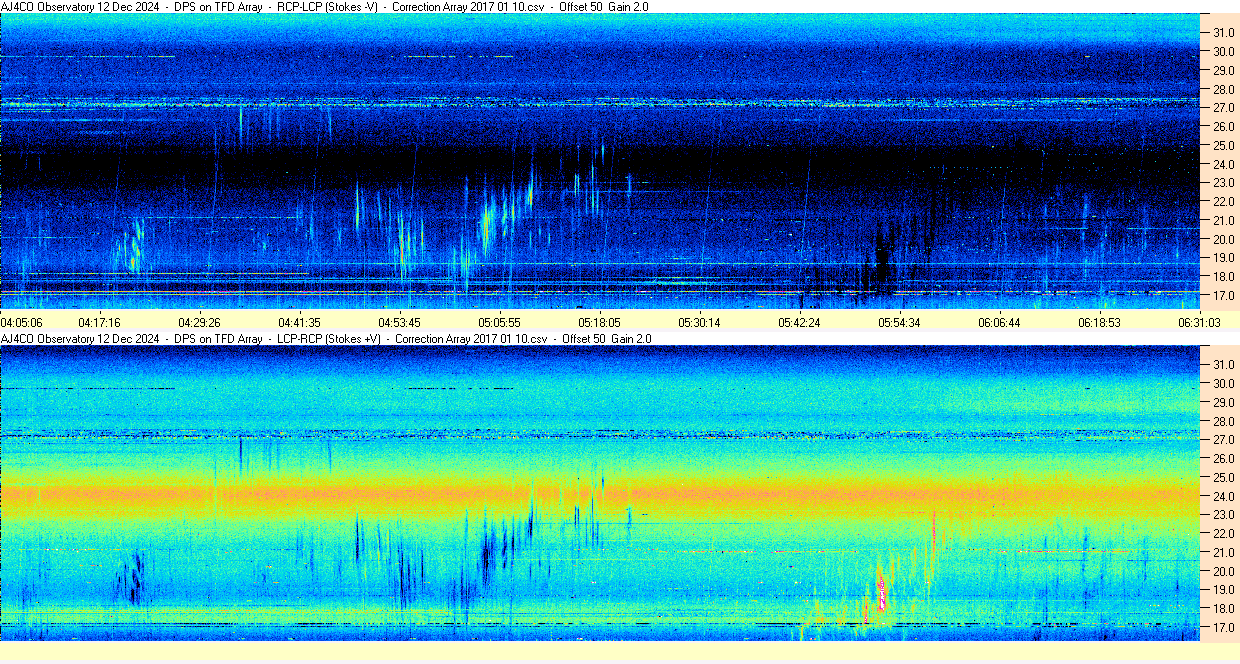Click 28.0 frequency label in Stokes +V plot
Viewport: 1240px width, 664px height.
click(x=1224, y=420)
